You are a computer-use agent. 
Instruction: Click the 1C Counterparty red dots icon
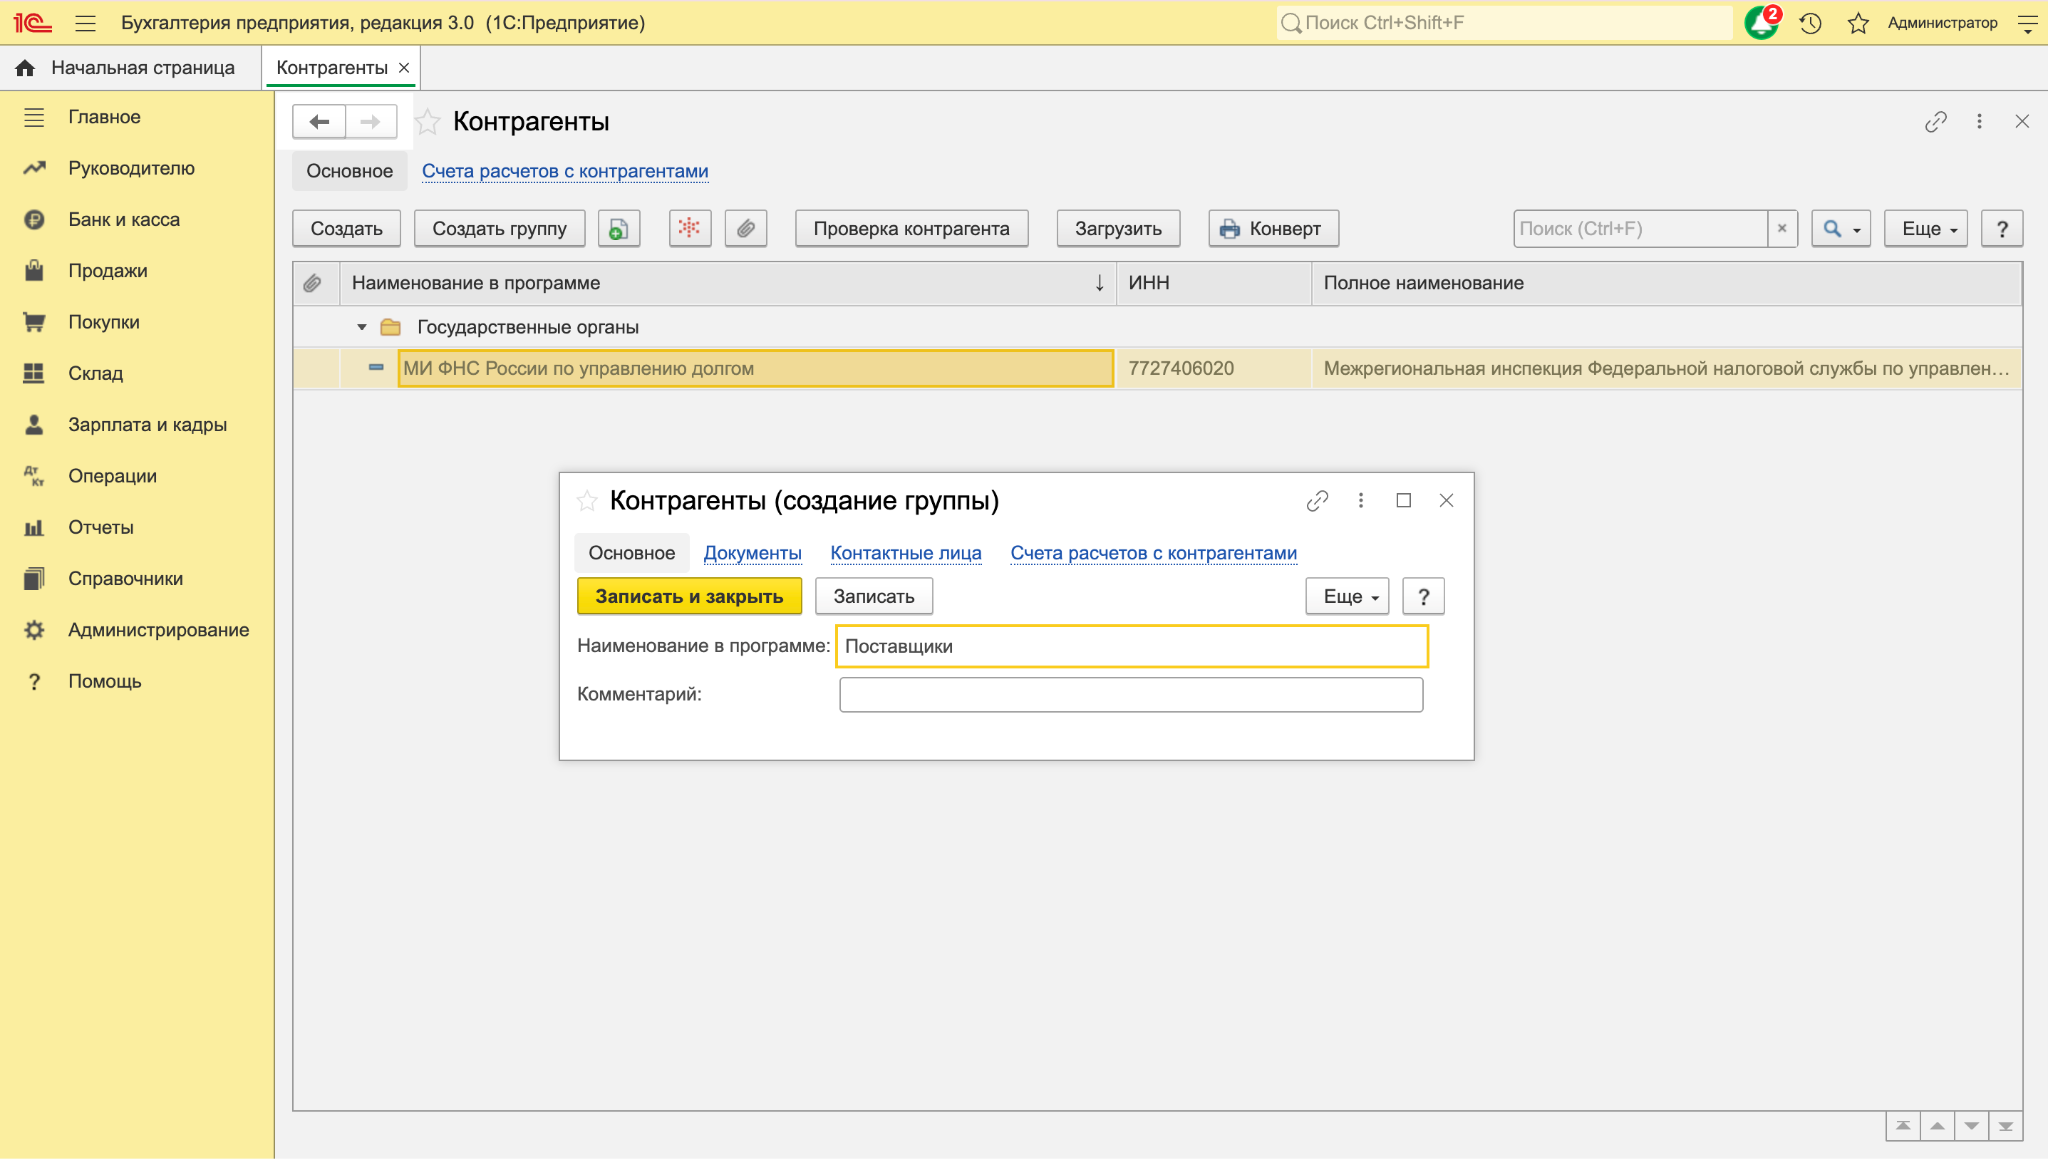click(689, 228)
